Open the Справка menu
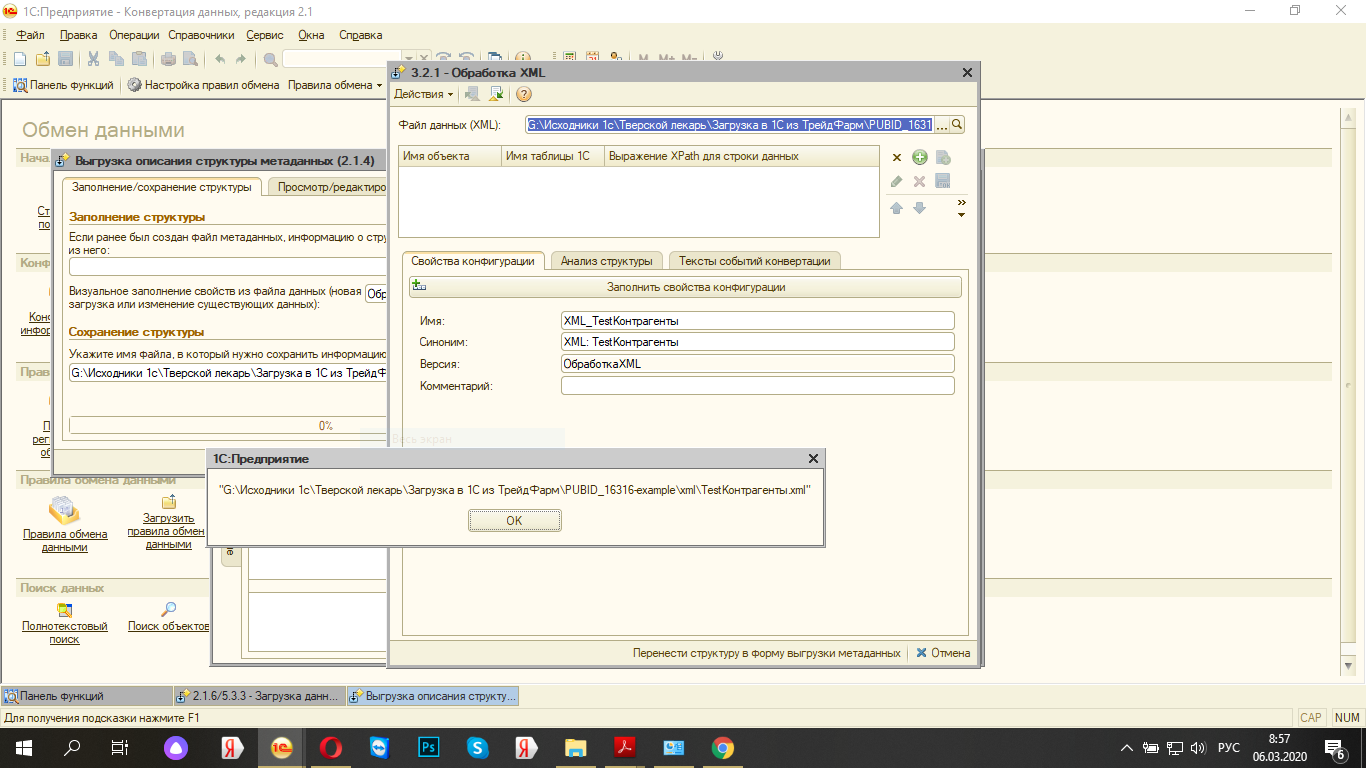Screen dimensions: 1366x768 pos(361,35)
